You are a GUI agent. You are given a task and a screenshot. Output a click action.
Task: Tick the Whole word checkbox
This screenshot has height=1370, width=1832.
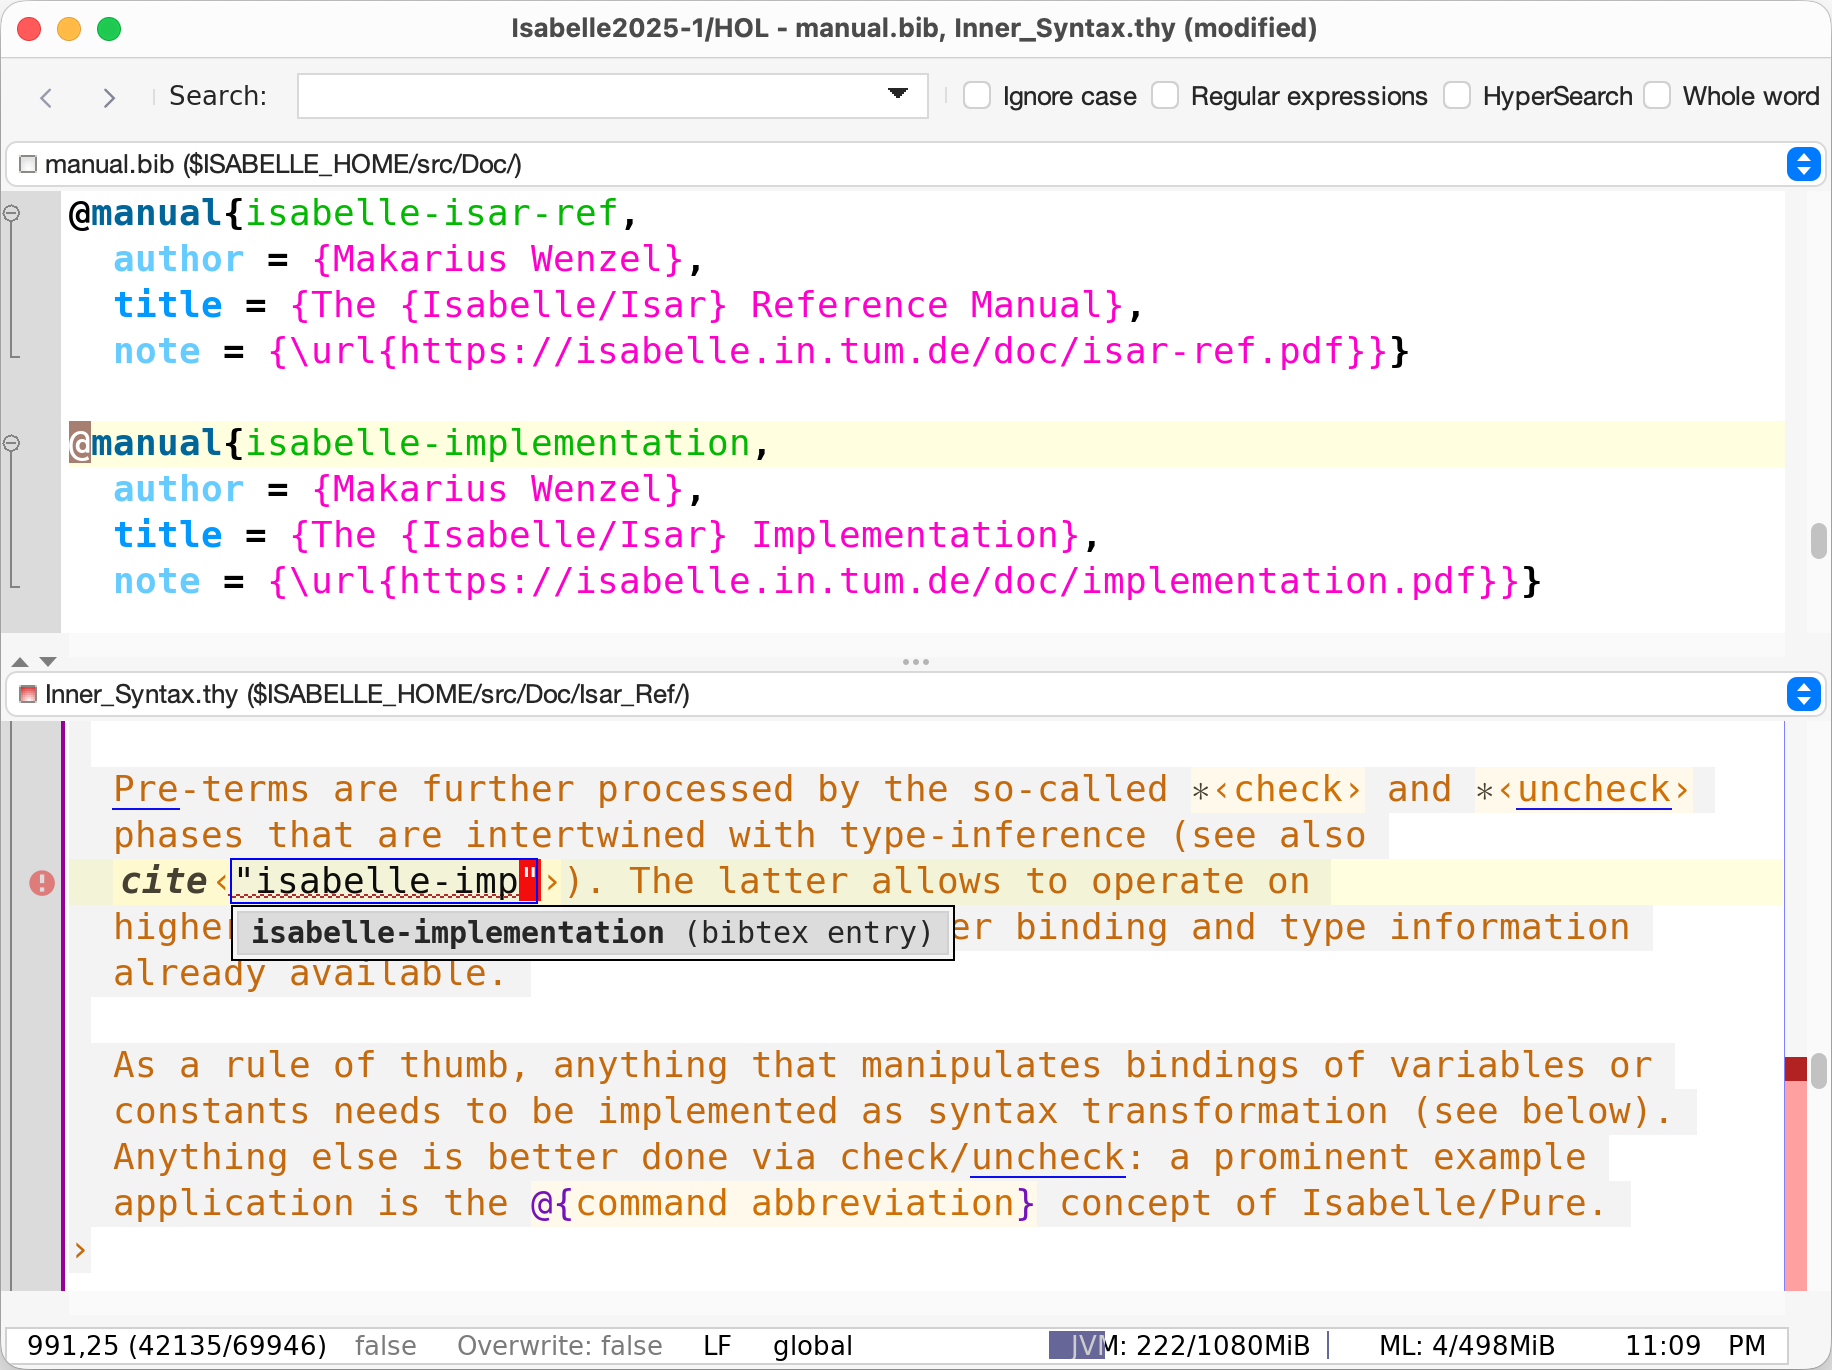click(1657, 96)
